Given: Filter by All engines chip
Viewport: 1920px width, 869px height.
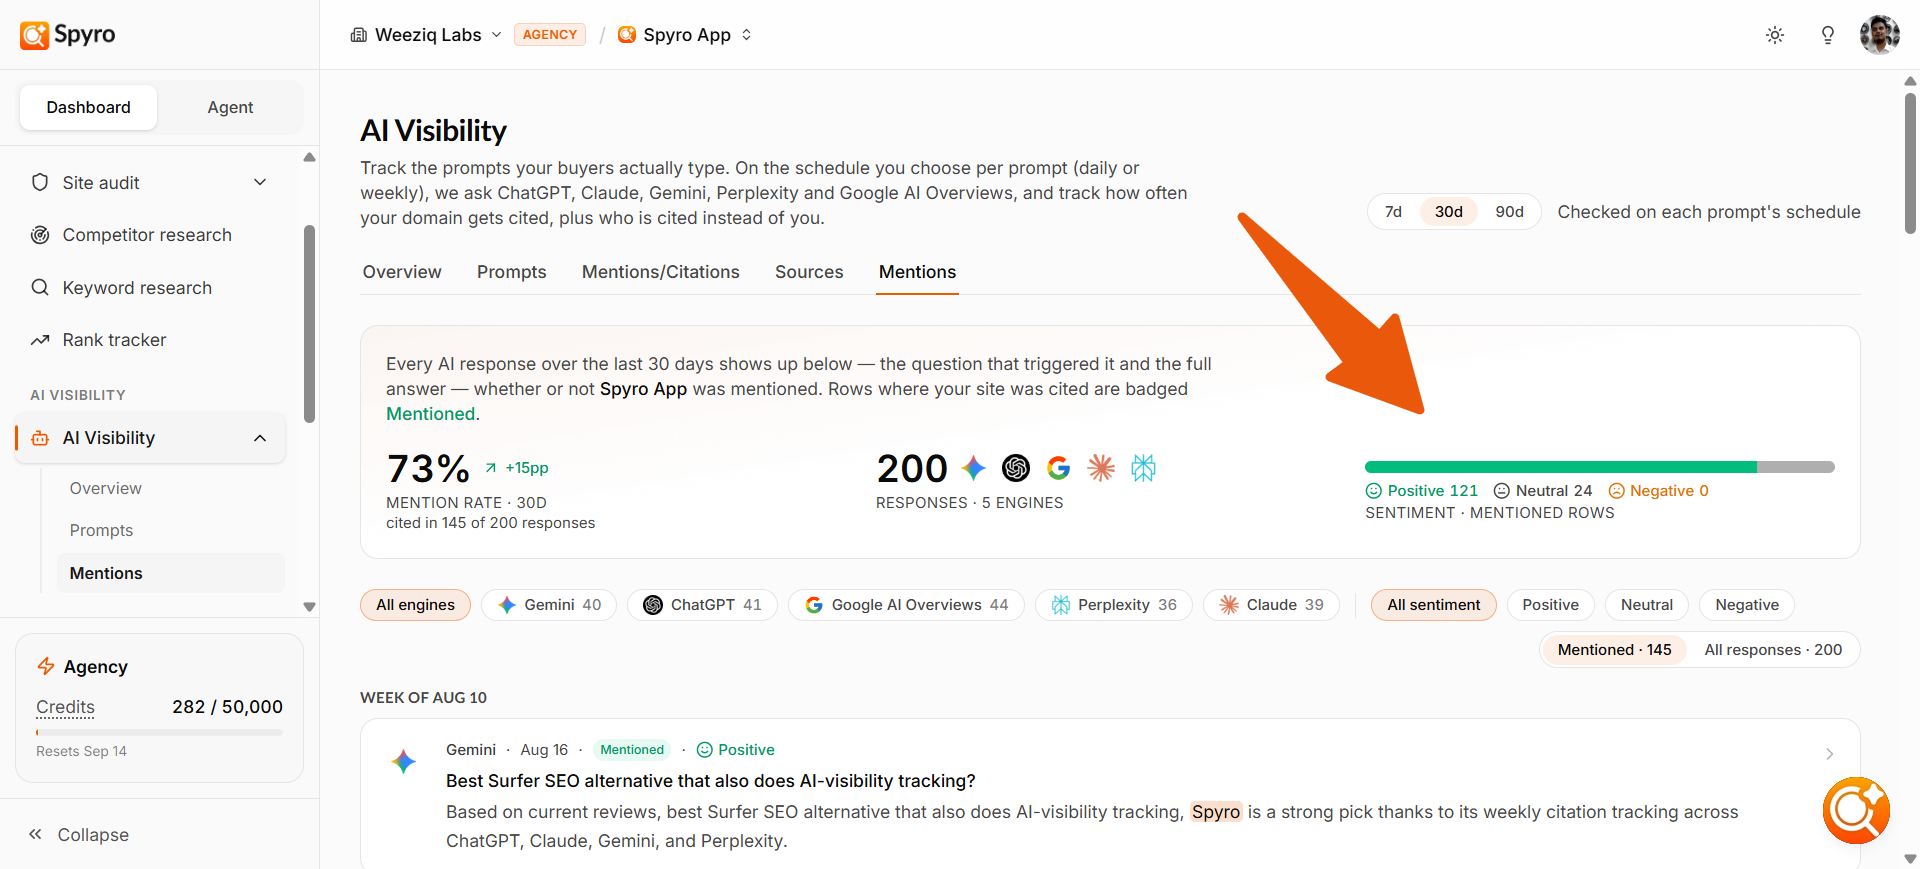Looking at the screenshot, I should [x=415, y=605].
